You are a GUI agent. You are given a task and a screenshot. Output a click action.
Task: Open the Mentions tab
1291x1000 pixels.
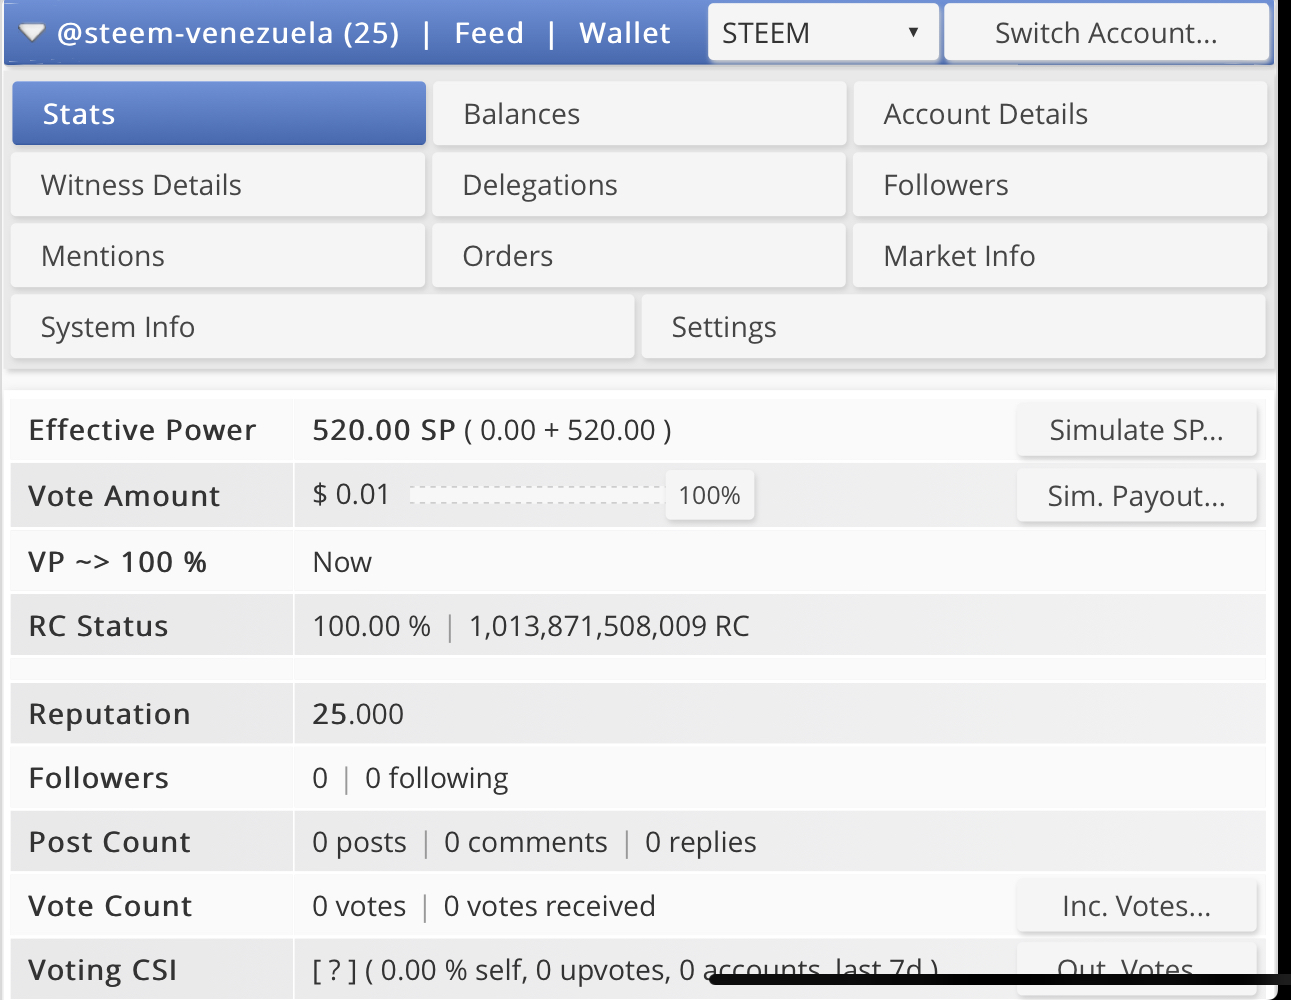pyautogui.click(x=219, y=256)
